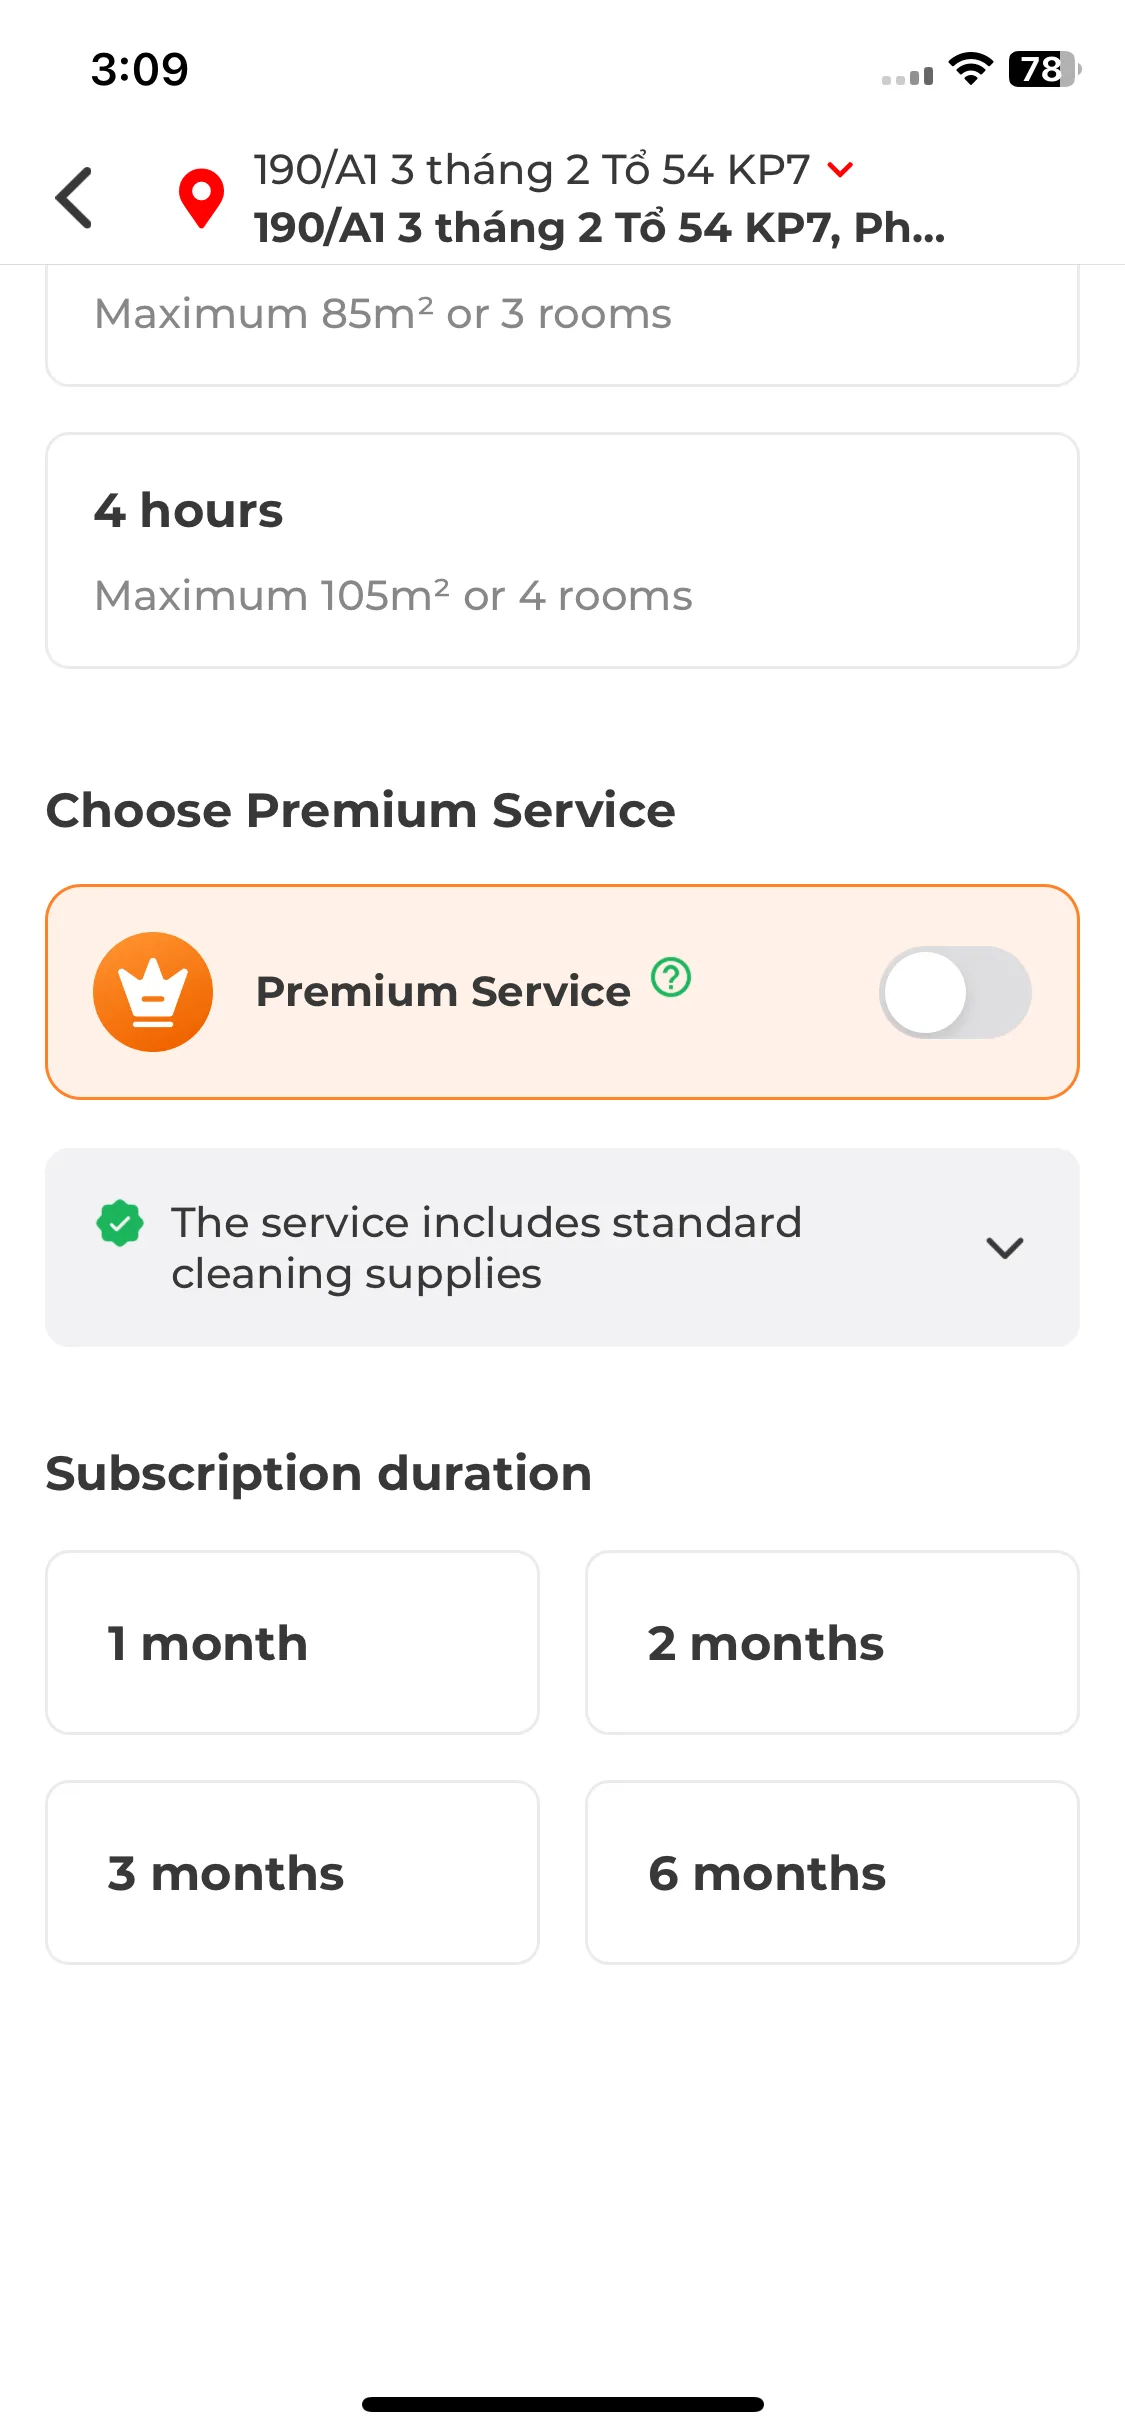
Task: Tap the back arrow icon
Action: click(x=74, y=198)
